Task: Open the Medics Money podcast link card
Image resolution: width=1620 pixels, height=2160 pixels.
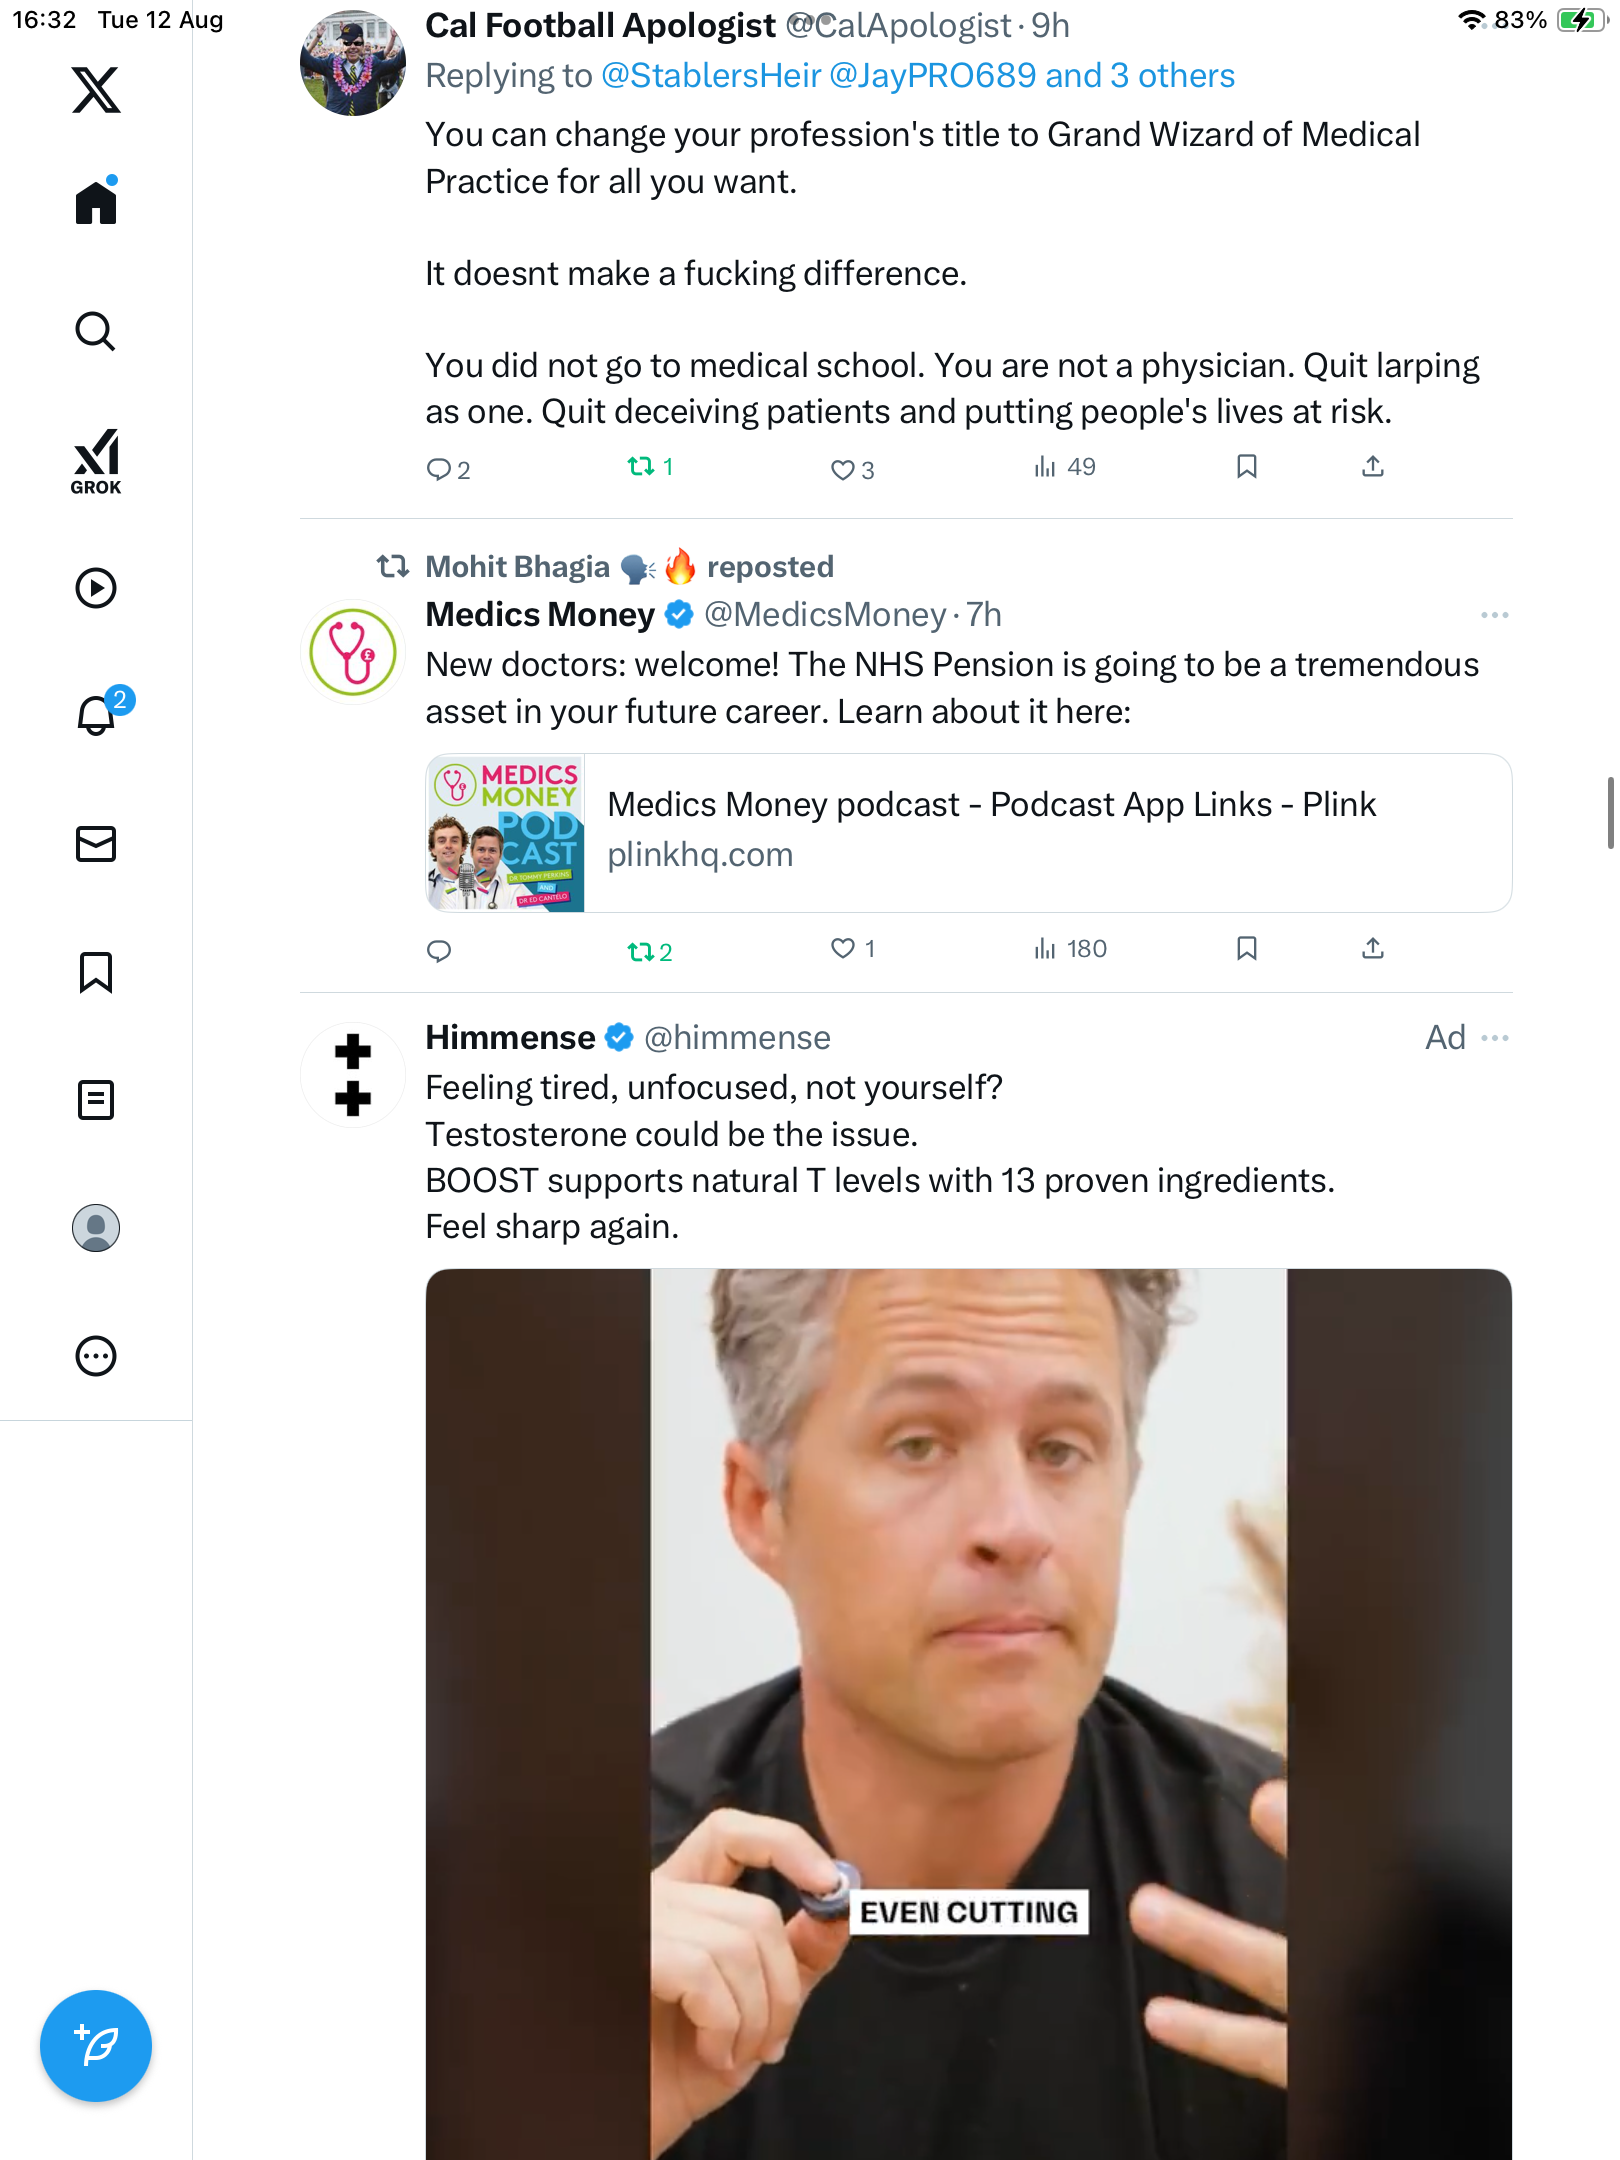Action: pyautogui.click(x=968, y=833)
